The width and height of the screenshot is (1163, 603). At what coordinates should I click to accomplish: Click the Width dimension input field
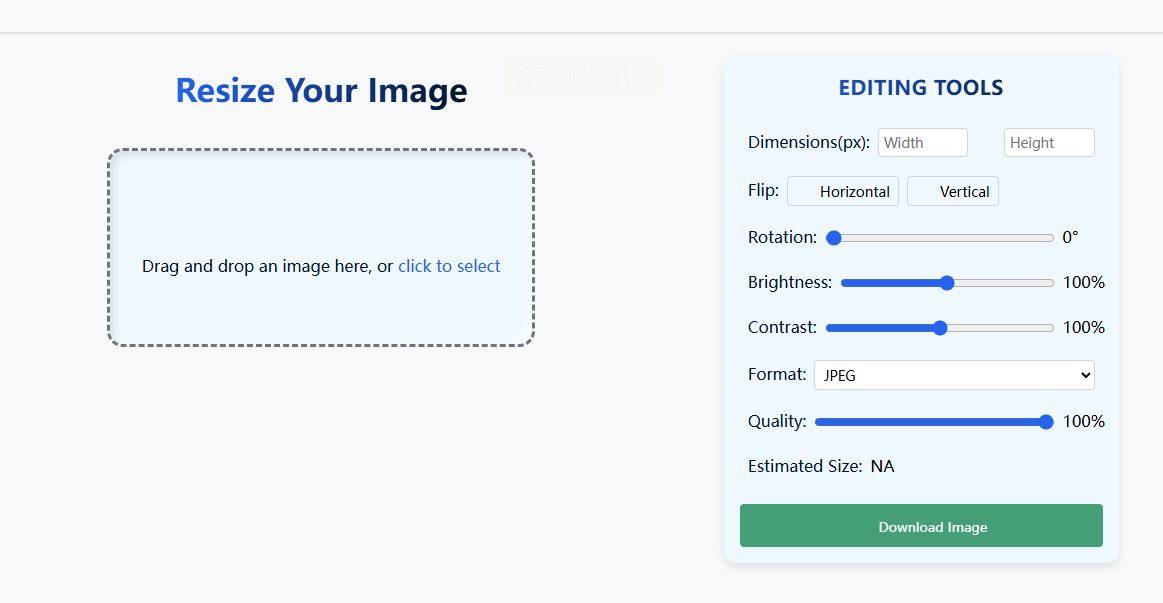point(922,143)
